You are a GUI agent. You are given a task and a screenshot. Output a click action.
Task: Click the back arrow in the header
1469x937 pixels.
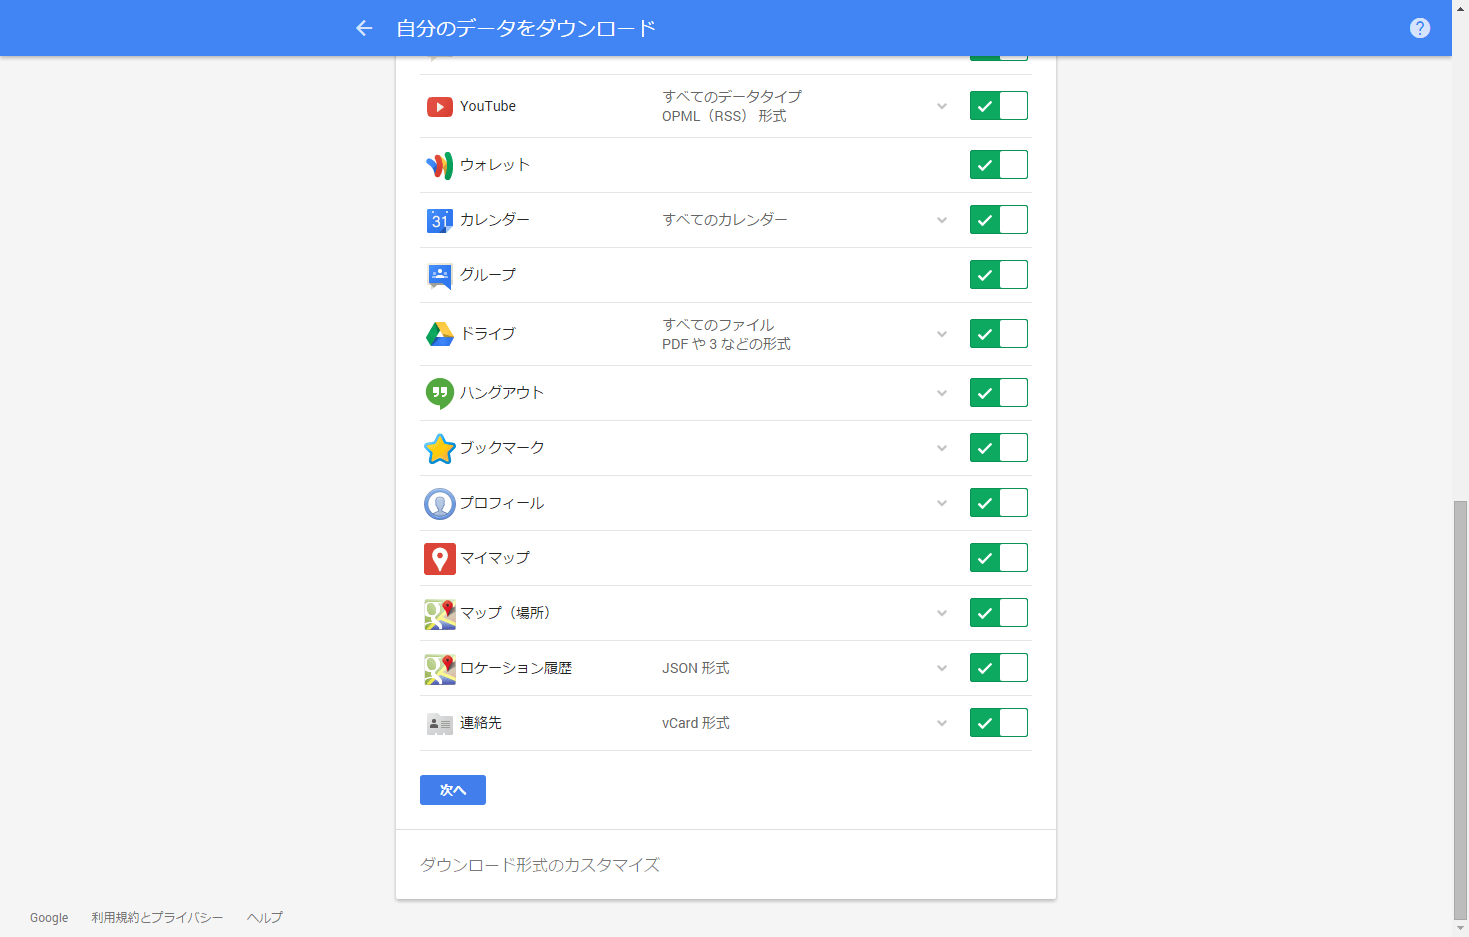pyautogui.click(x=364, y=28)
